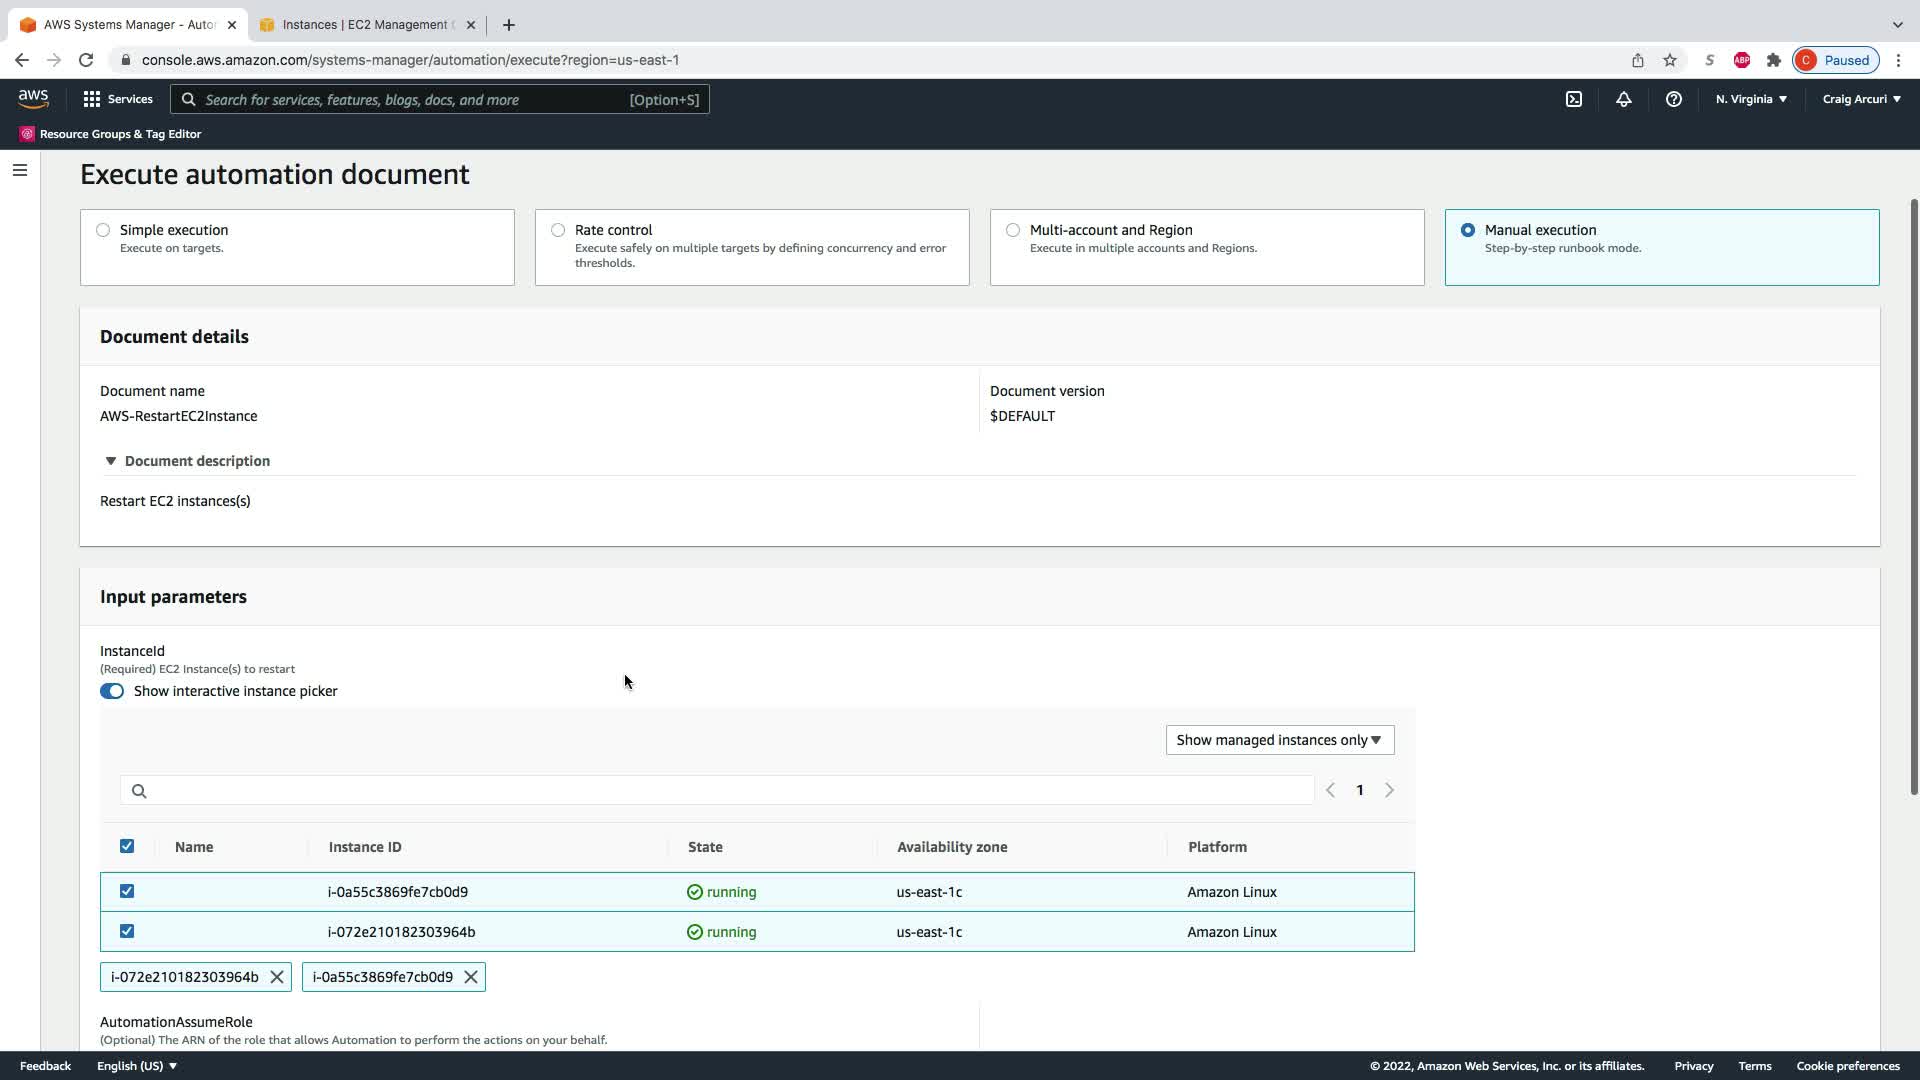
Task: Open the AWS CloudShell icon
Action: click(x=1573, y=99)
